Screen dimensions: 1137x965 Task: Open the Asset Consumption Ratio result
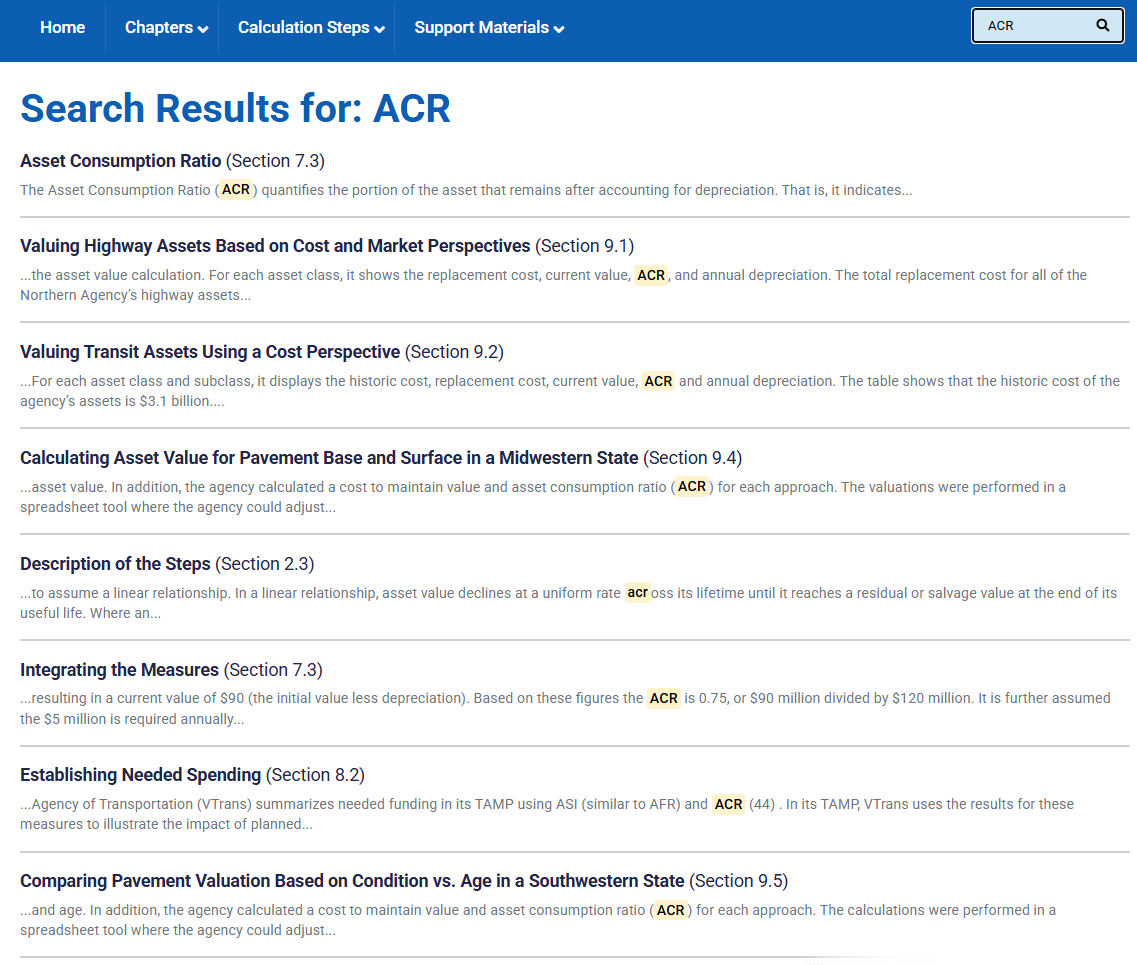click(x=120, y=161)
